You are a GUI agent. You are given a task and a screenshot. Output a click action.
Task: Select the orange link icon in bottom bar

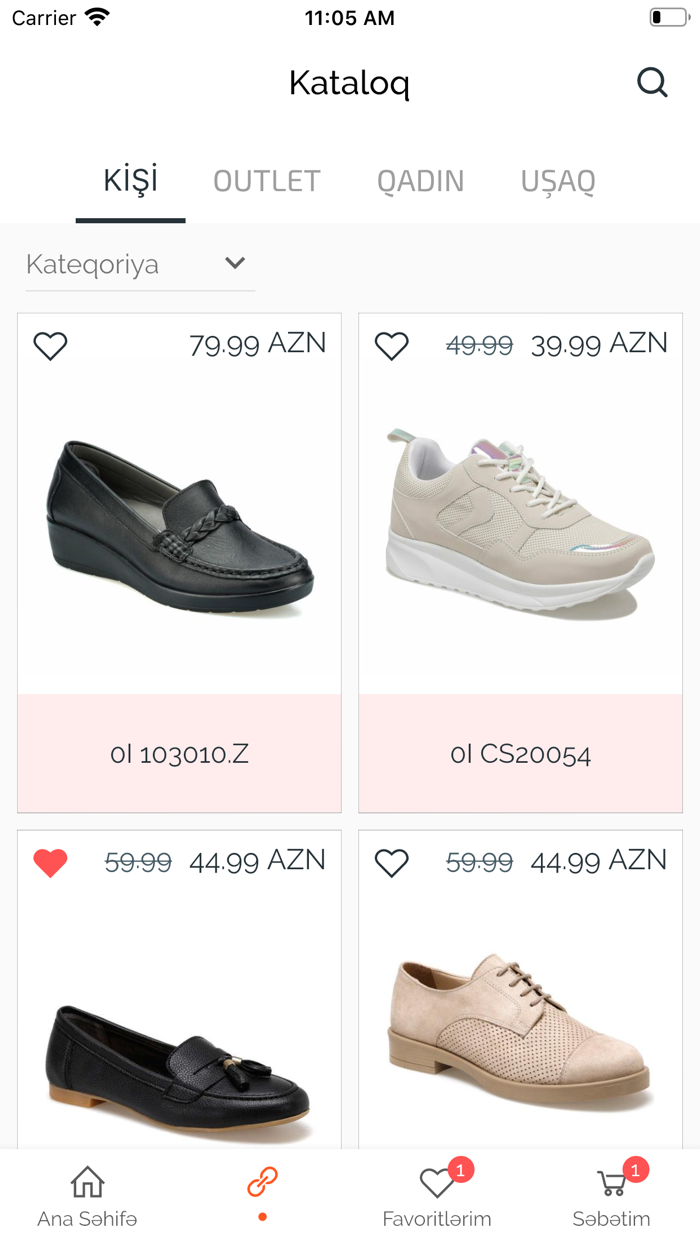pos(262,1181)
